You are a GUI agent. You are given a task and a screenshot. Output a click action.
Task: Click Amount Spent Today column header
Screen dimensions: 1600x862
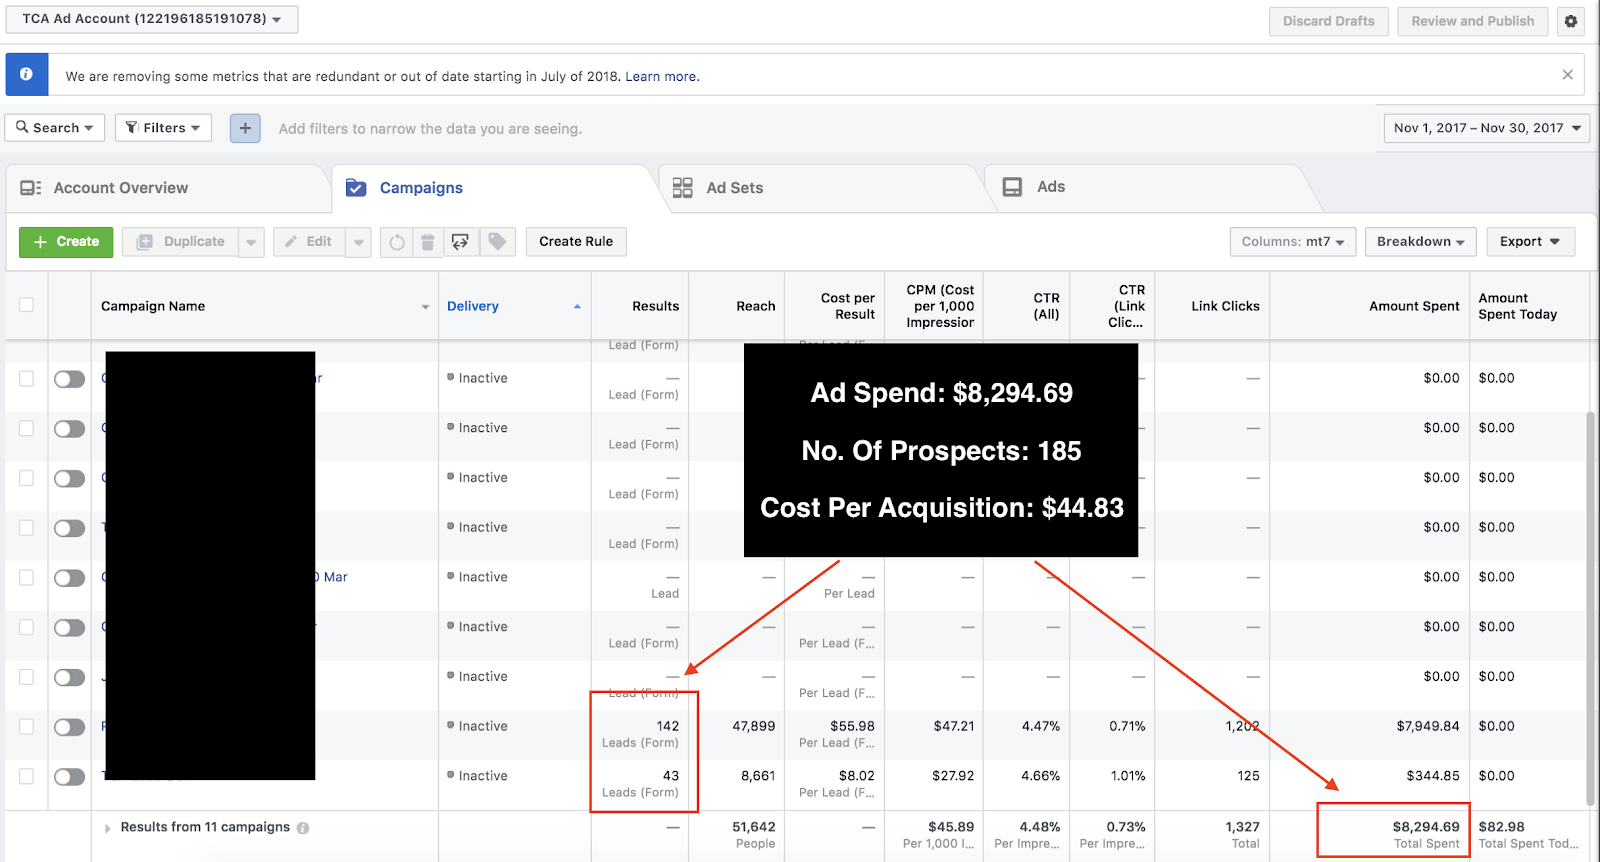tap(1529, 306)
